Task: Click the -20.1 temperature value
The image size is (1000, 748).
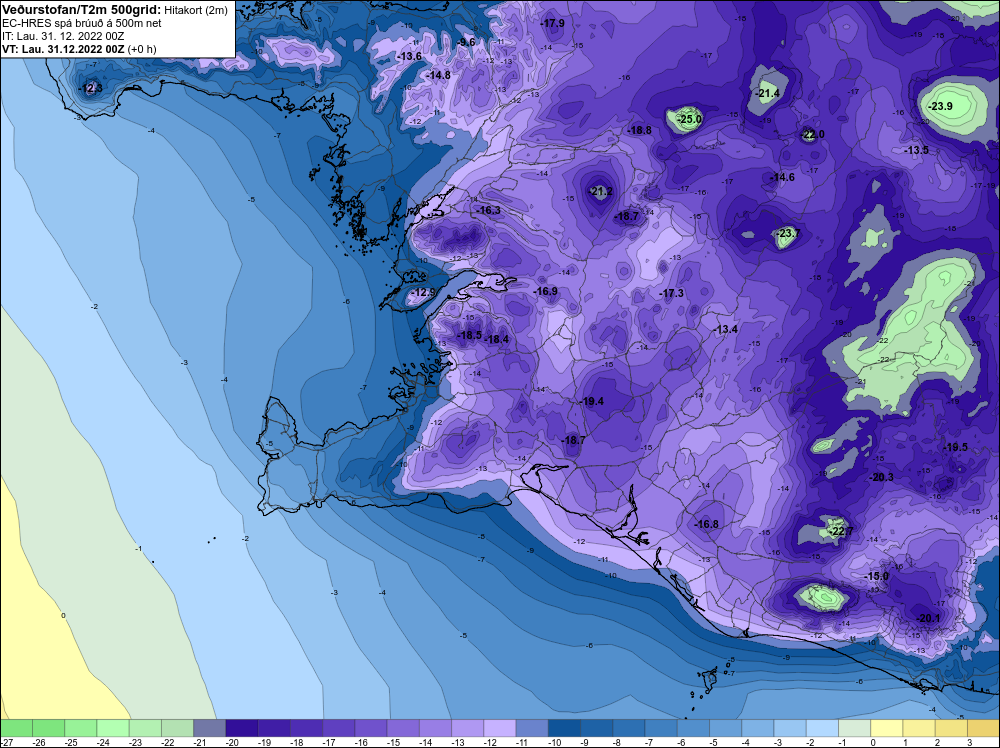Action: click(x=928, y=619)
